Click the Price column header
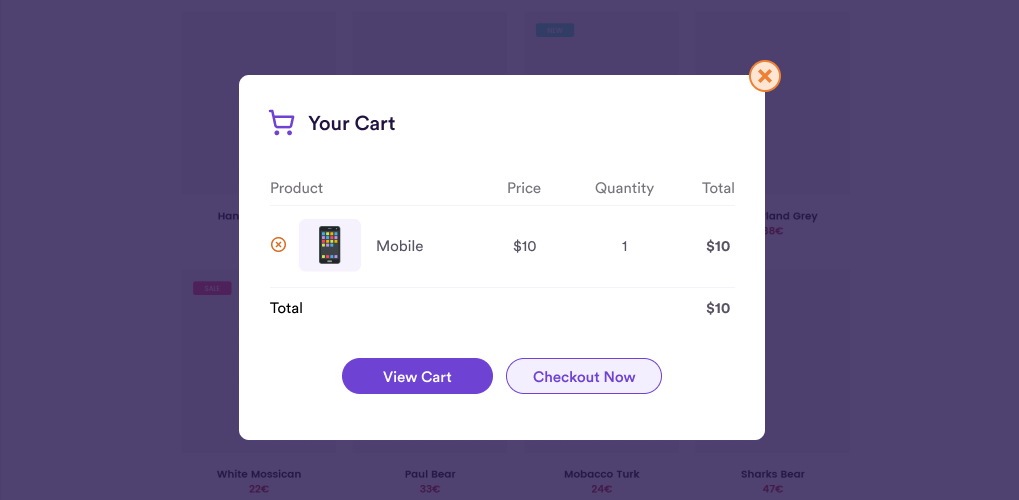1019x500 pixels. 524,188
